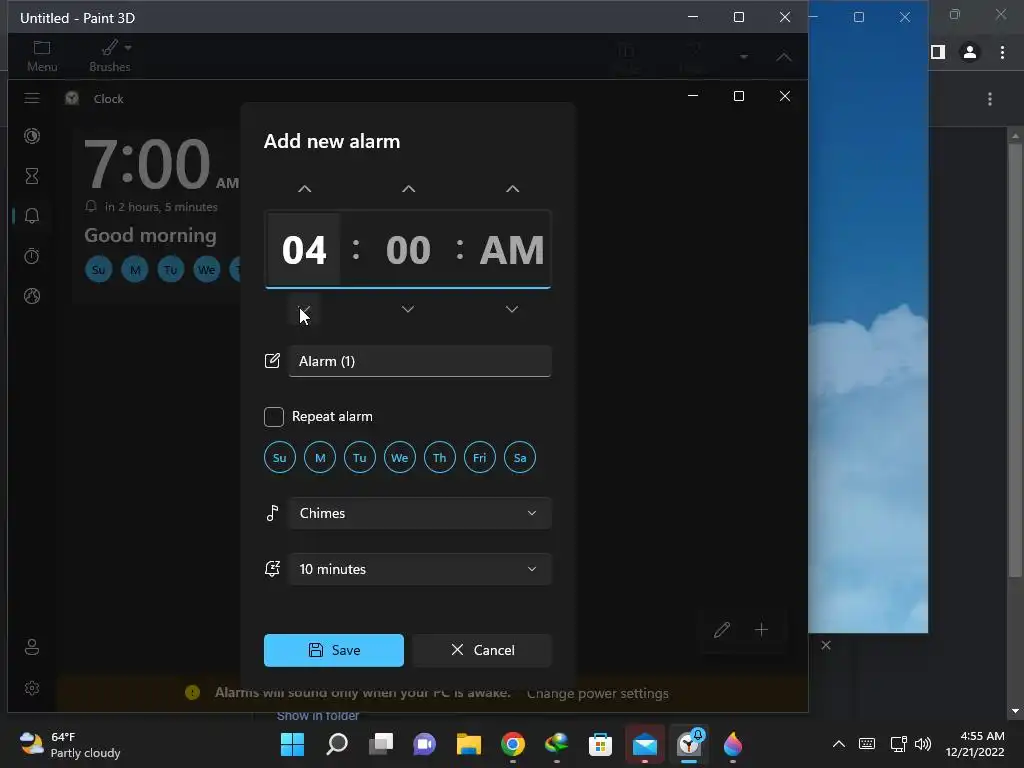
Task: Collapse the Paint 3D toolbar chevron
Action: point(784,57)
